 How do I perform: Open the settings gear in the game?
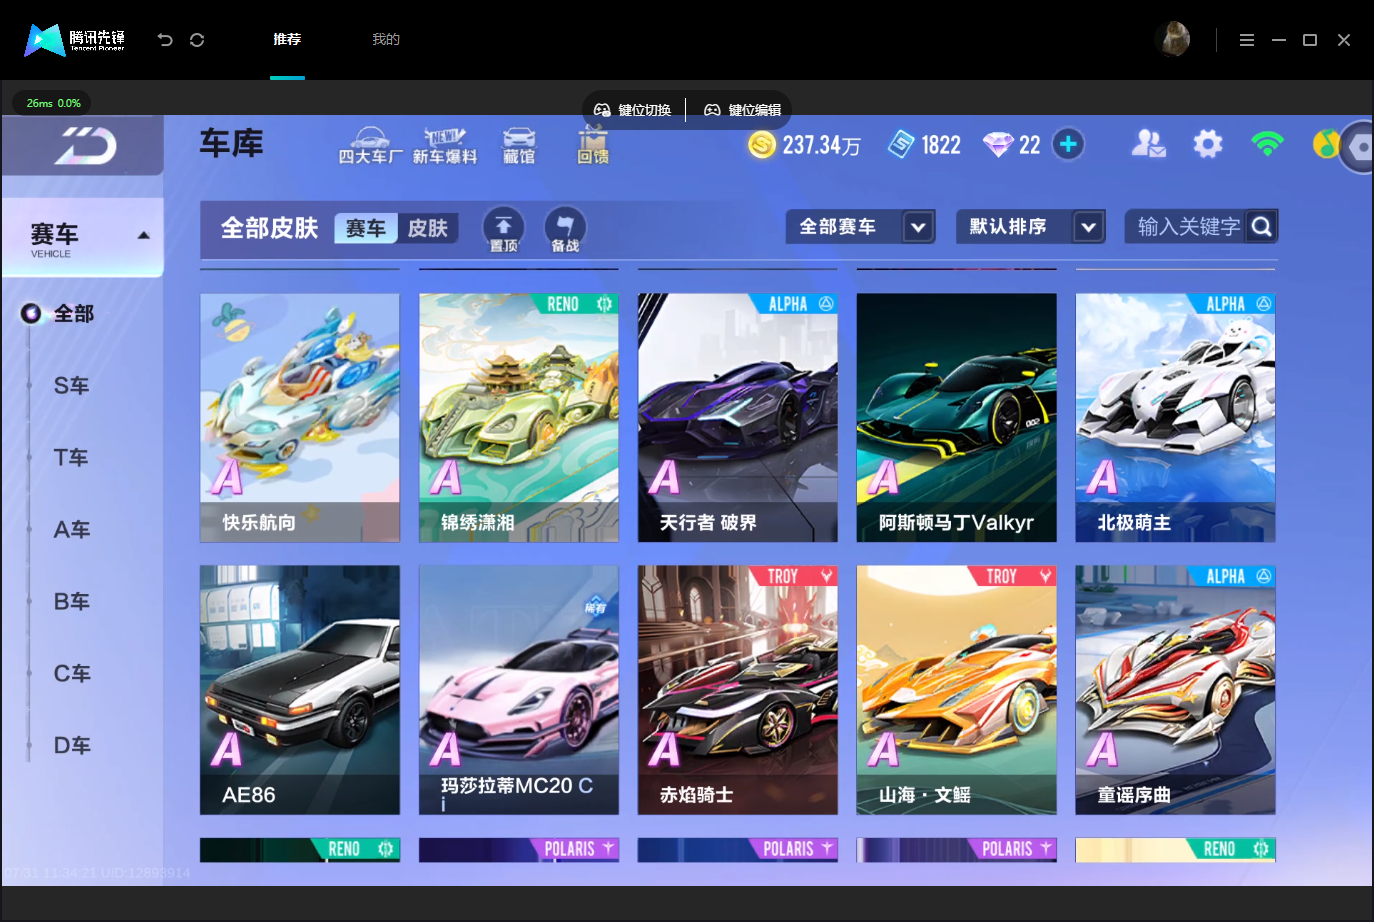click(x=1208, y=144)
